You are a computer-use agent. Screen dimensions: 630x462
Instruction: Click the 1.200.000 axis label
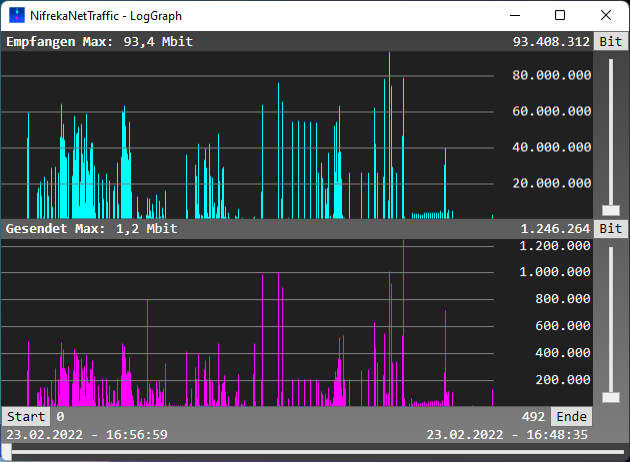click(x=555, y=246)
